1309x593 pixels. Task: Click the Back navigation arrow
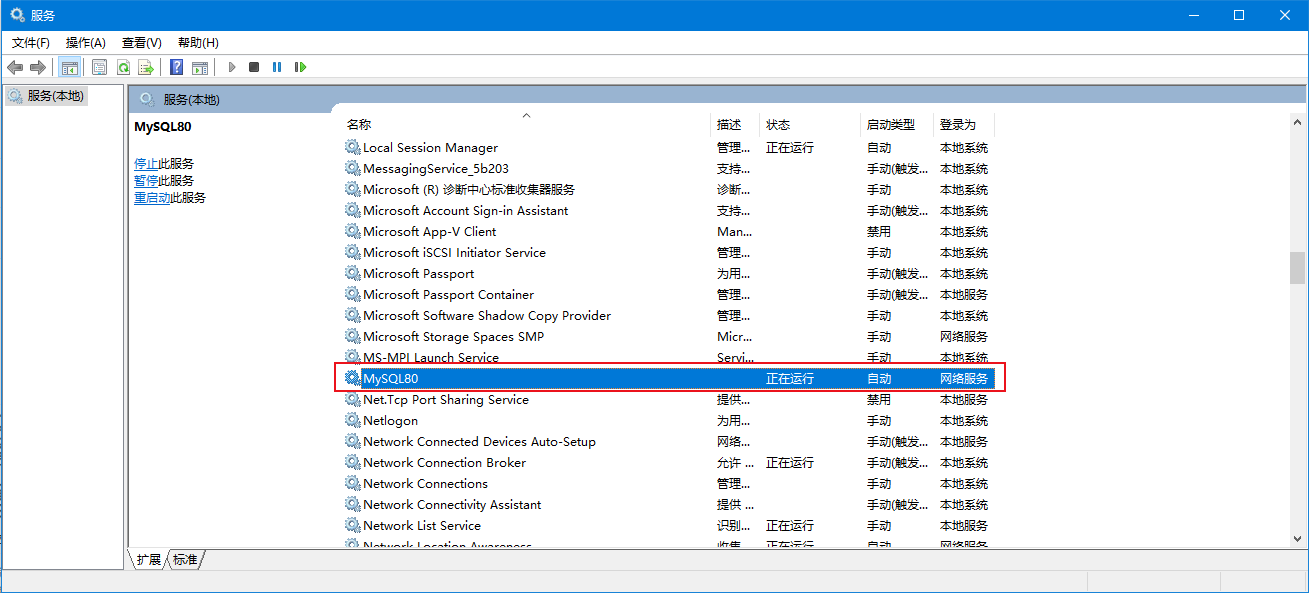[15, 67]
